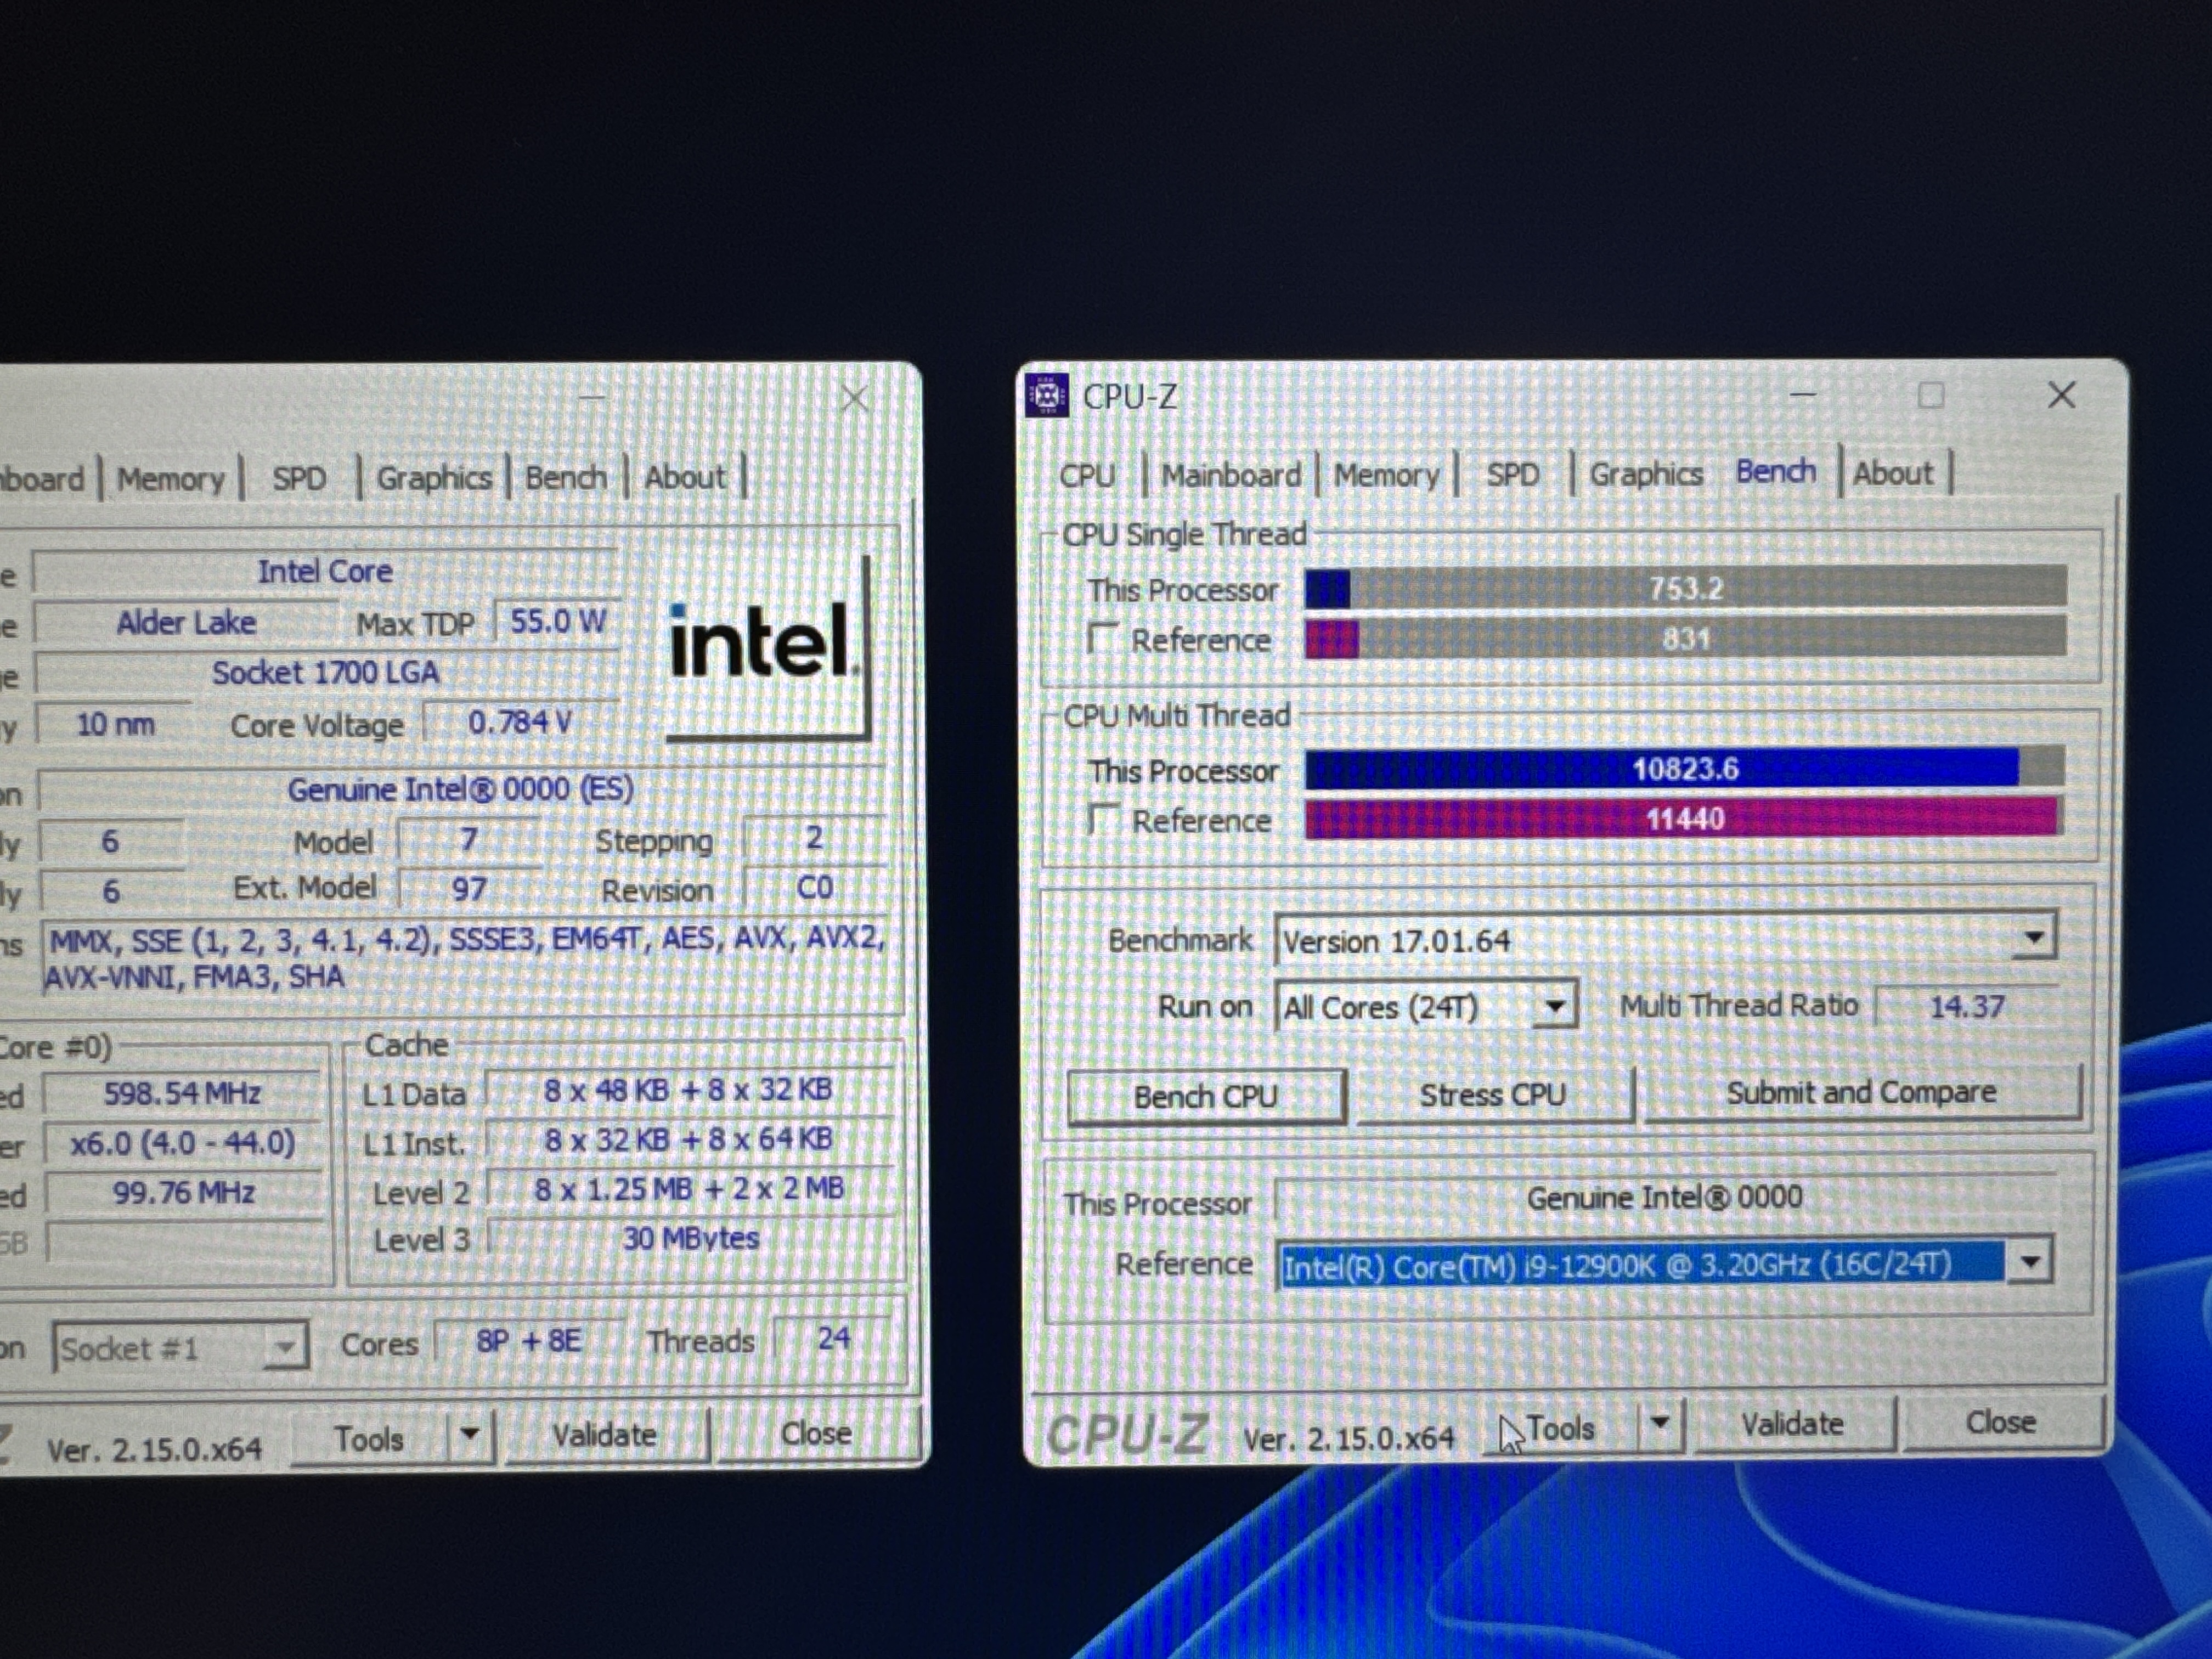
Task: Open the Graphics tab in the Bench window
Action: (1646, 473)
